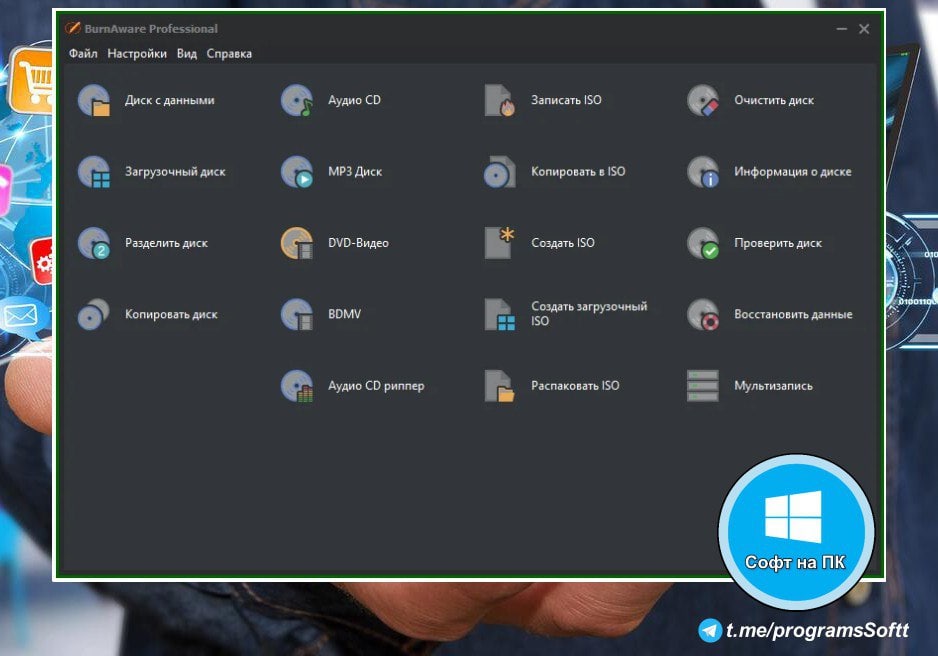Click the Диск с данными label
The width and height of the screenshot is (938, 656).
click(x=170, y=100)
